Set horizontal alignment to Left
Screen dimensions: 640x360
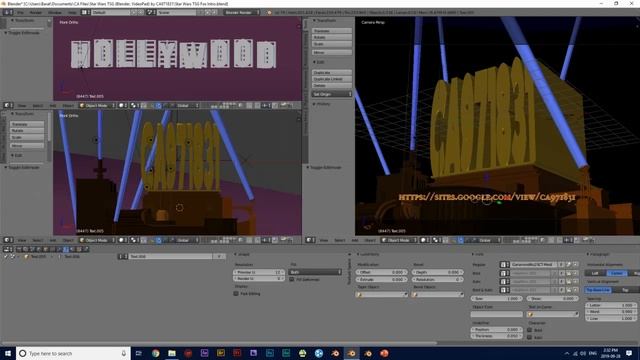tap(595, 273)
